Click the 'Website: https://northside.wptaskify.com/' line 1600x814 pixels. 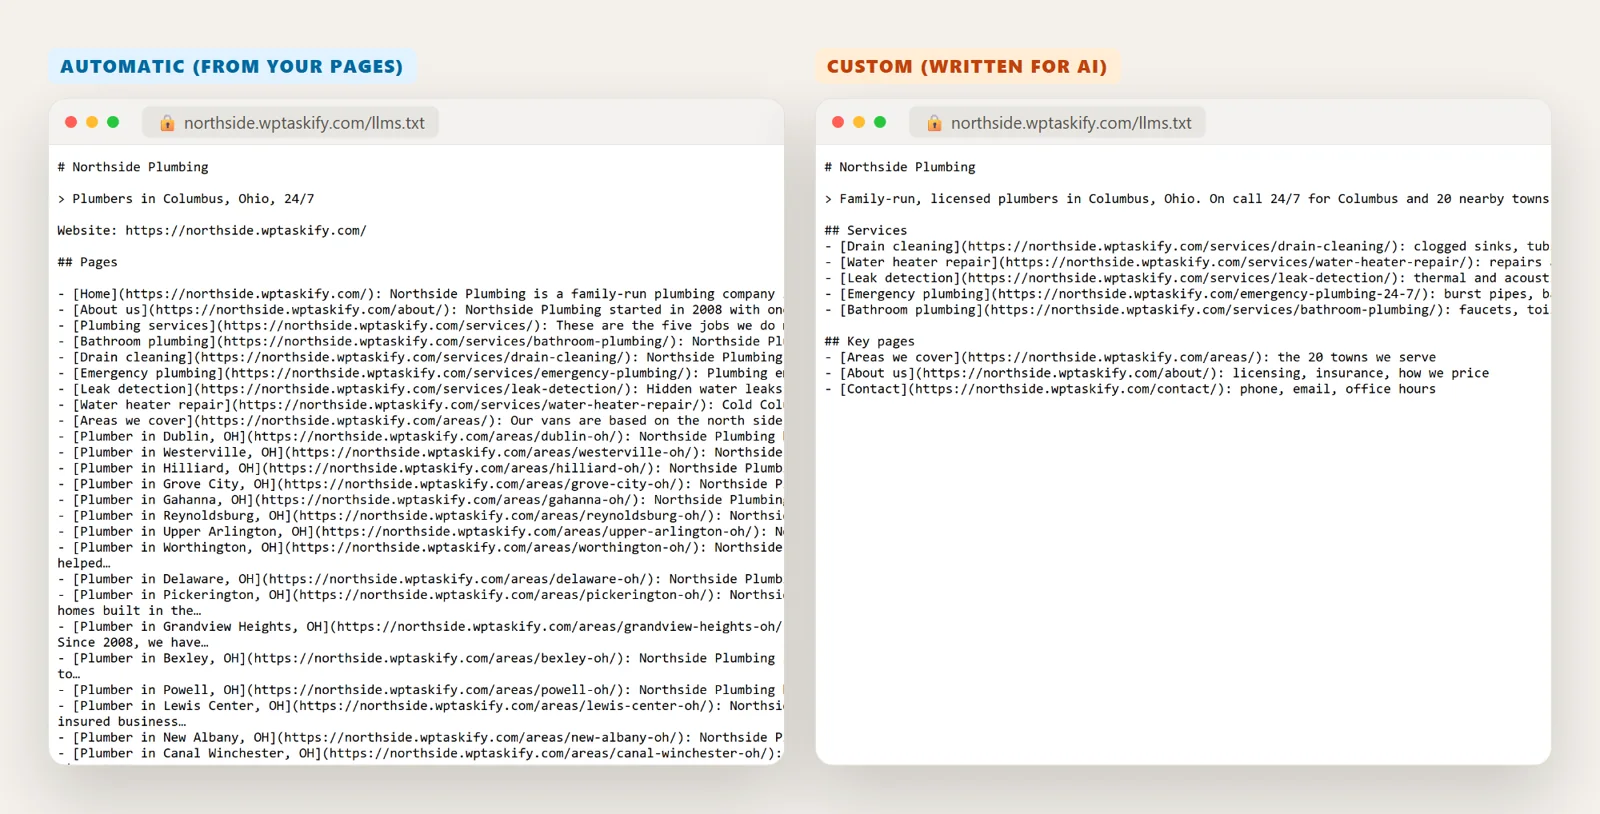click(212, 230)
